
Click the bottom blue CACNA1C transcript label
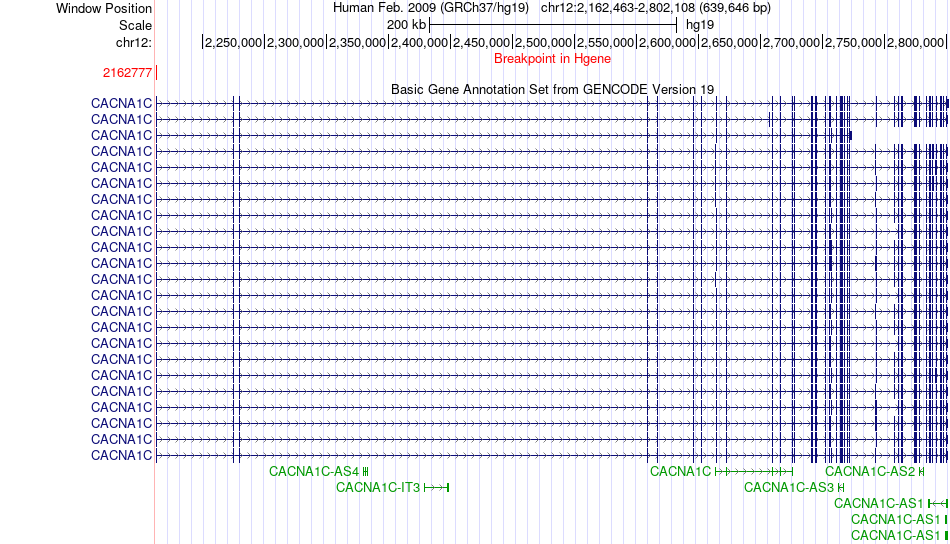[121, 455]
